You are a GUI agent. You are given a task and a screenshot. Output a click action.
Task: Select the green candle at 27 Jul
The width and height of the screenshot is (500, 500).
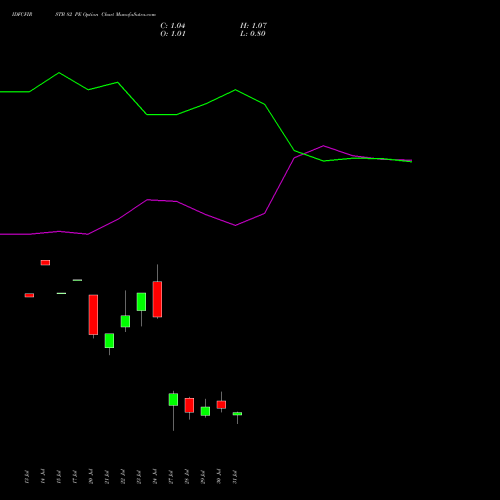click(173, 400)
